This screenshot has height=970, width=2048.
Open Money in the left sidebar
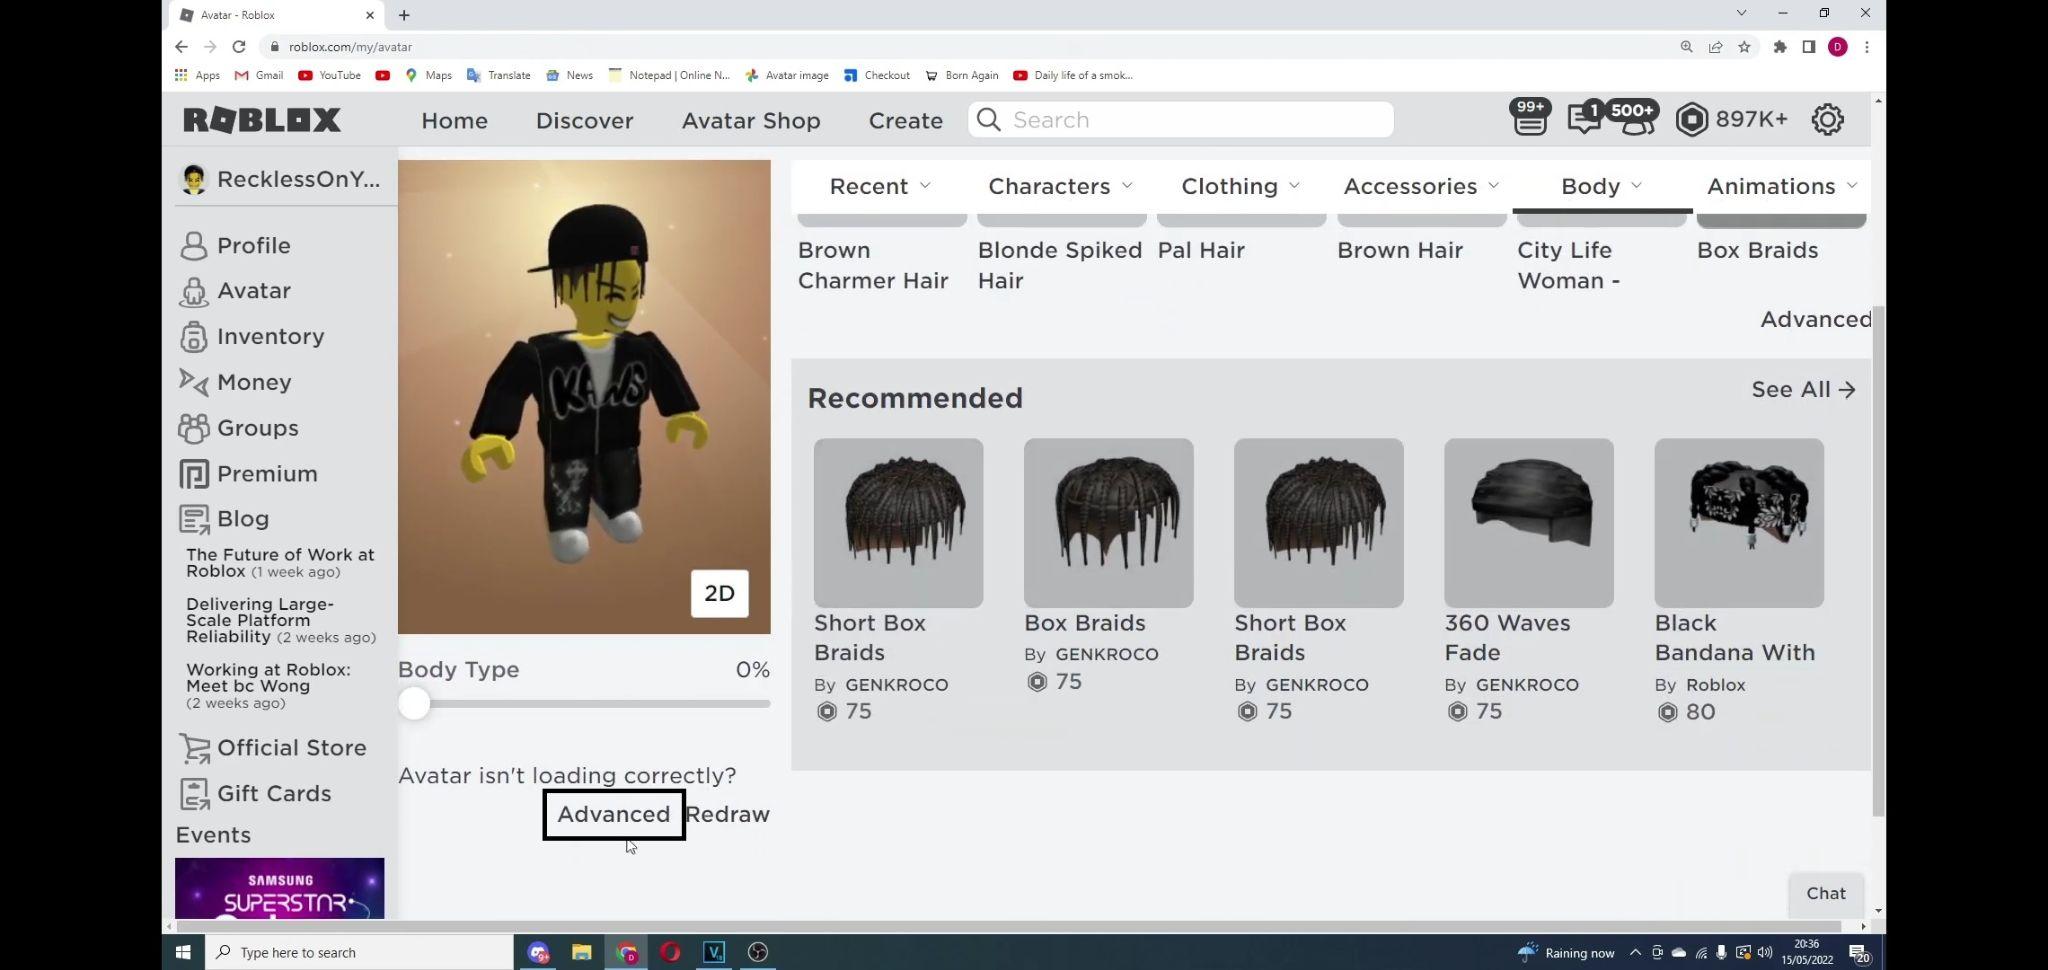click(x=254, y=382)
